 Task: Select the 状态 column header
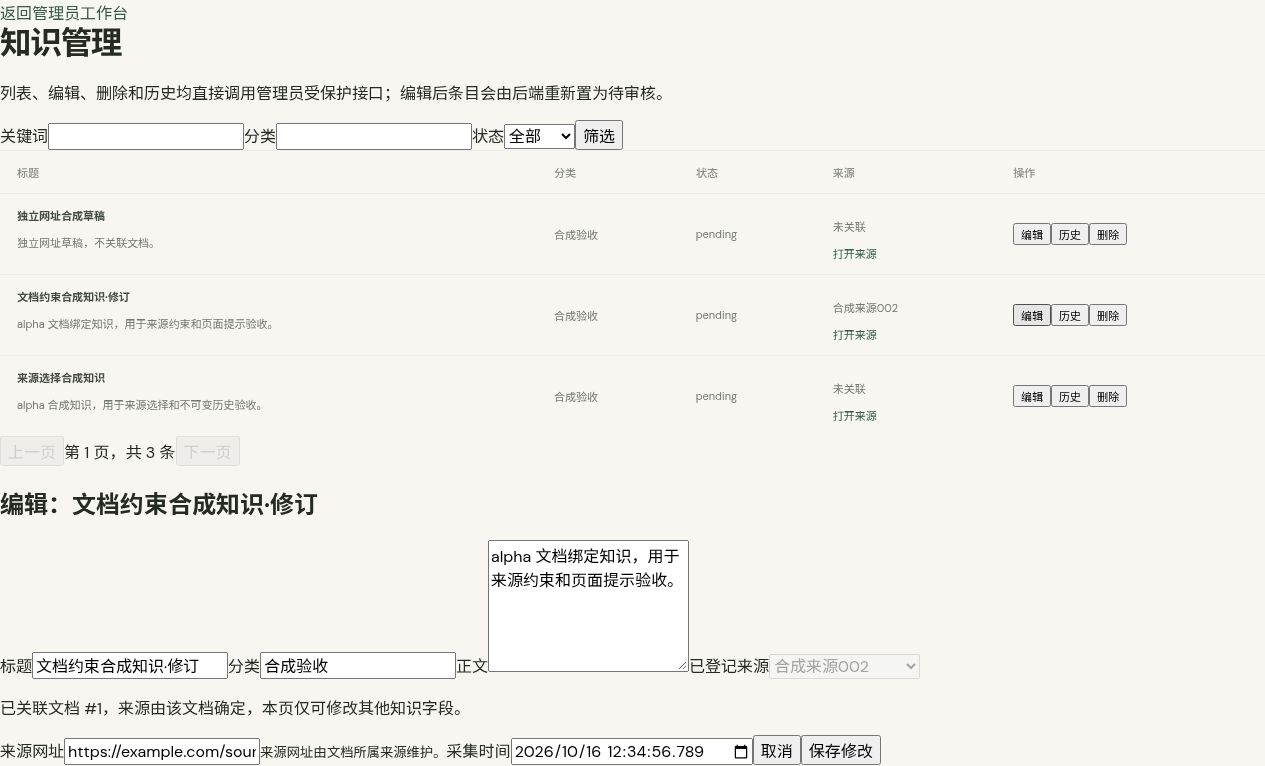pyautogui.click(x=707, y=173)
